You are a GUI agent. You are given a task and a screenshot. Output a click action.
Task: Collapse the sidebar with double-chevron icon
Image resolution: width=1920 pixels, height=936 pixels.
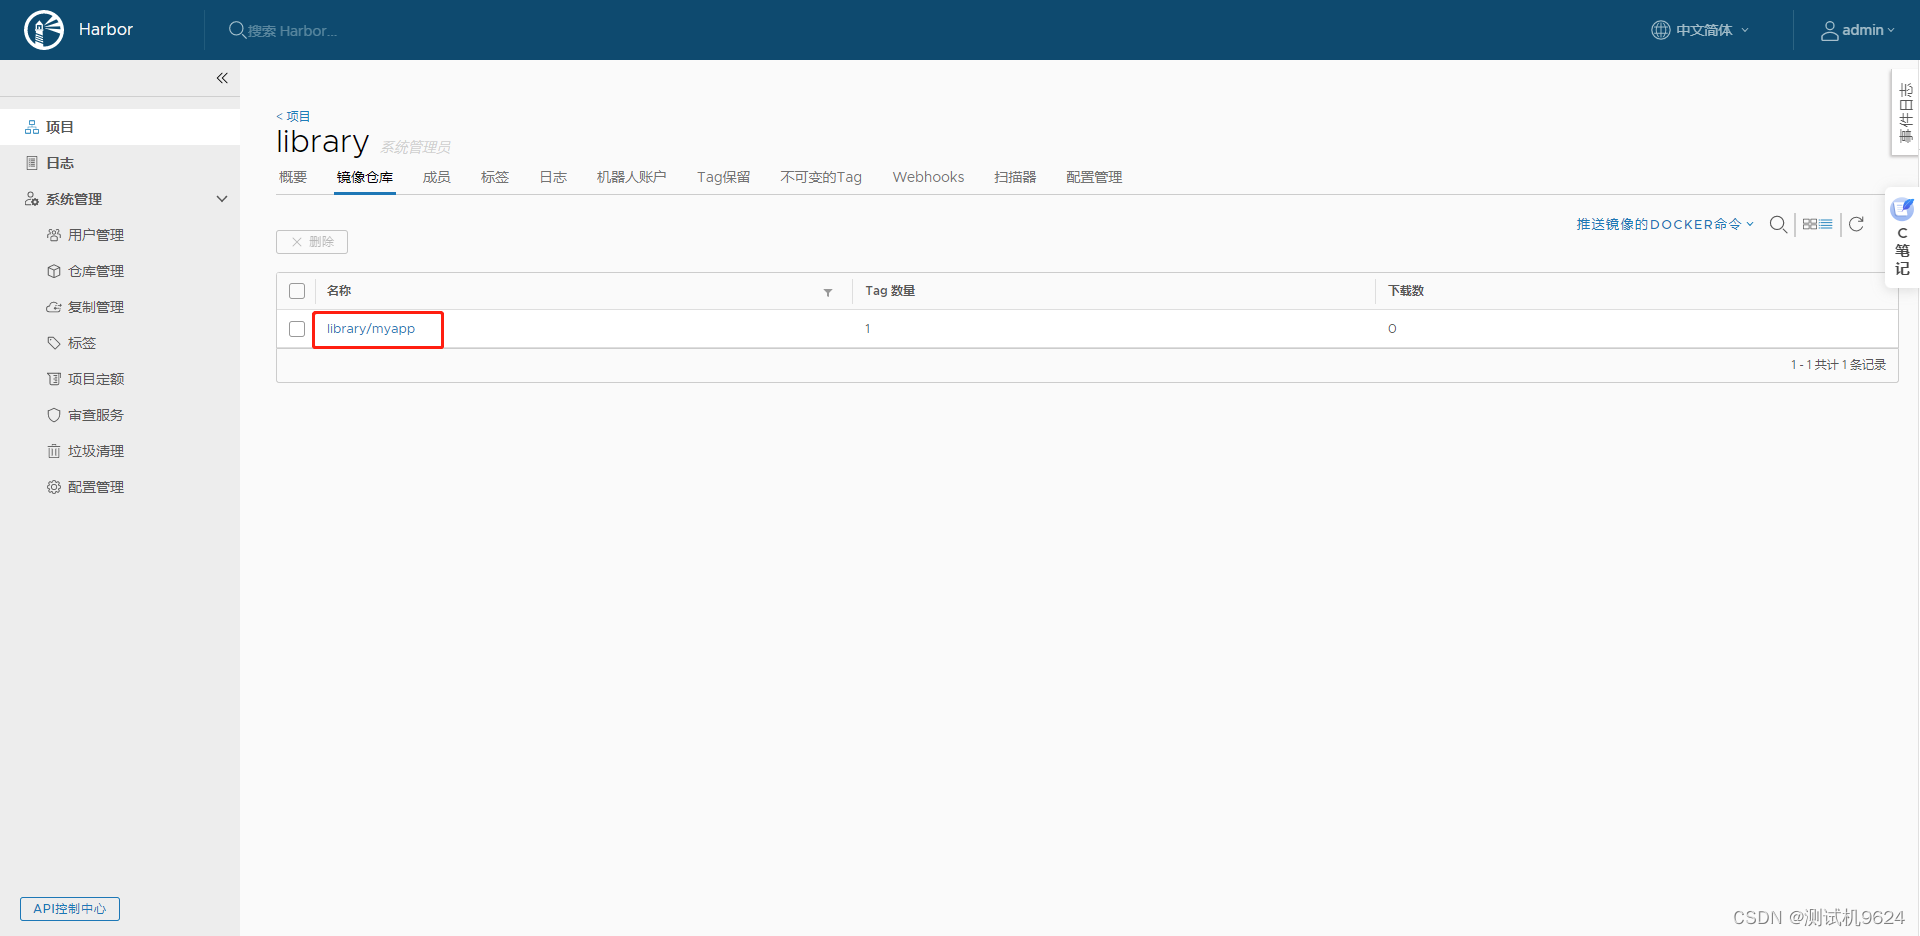pyautogui.click(x=222, y=78)
